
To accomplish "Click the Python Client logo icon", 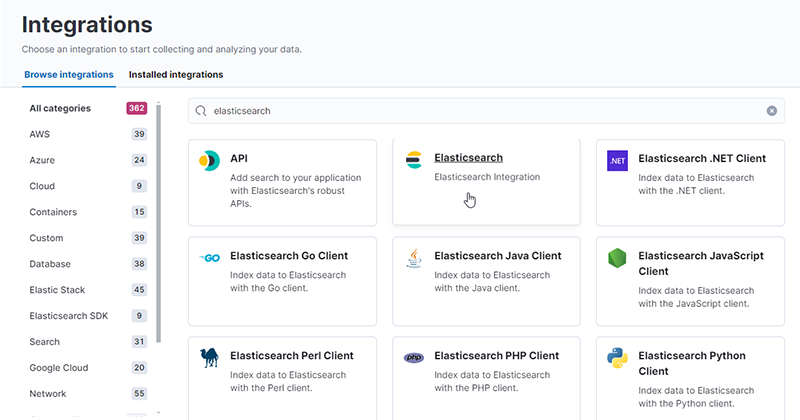I will 617,357.
